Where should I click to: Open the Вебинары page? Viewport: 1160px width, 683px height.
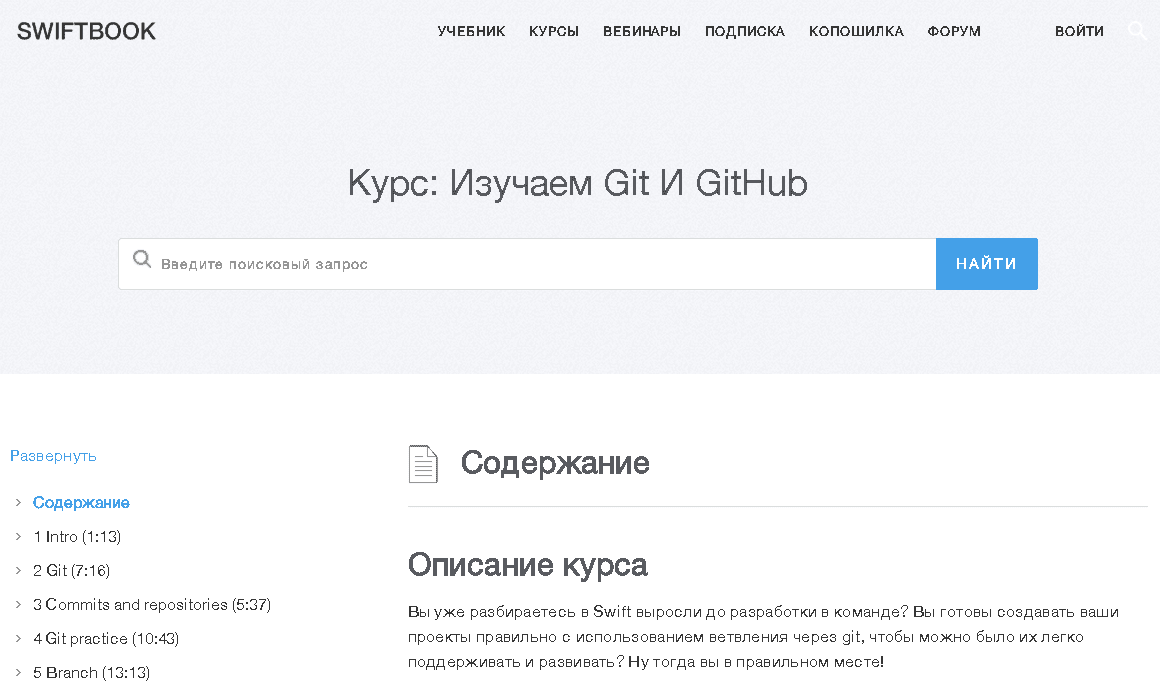point(641,31)
